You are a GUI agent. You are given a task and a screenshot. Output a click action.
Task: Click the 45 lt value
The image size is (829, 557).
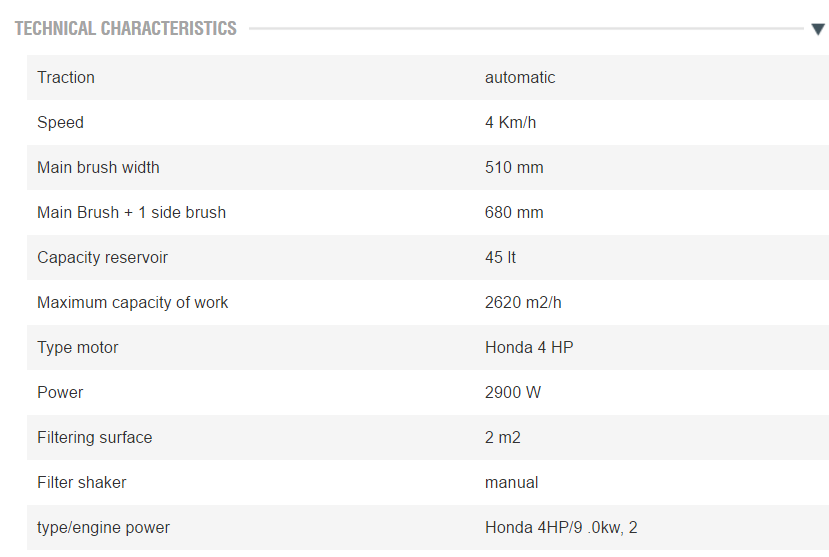click(x=500, y=258)
